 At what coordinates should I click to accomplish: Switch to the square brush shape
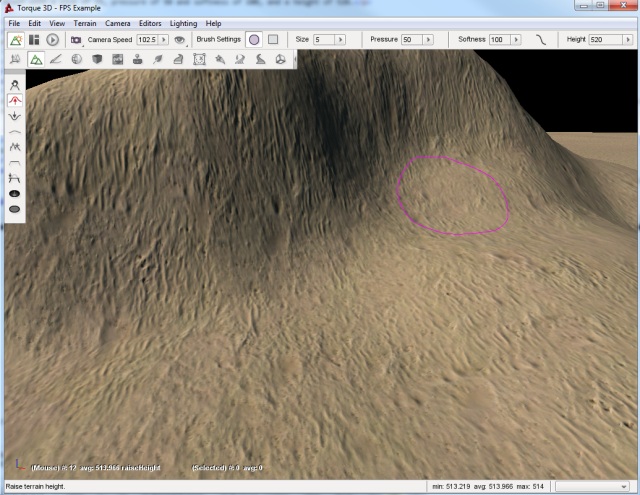(x=272, y=40)
